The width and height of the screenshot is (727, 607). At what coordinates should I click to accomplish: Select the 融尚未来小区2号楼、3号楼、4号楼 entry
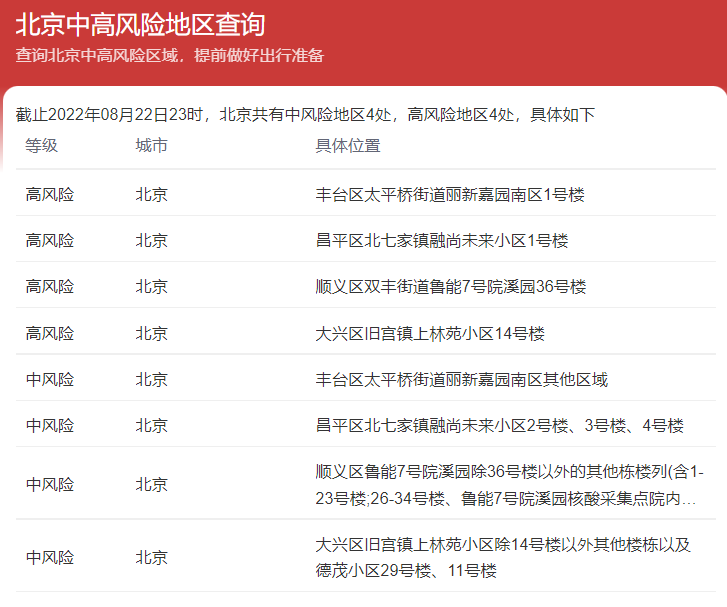(499, 425)
